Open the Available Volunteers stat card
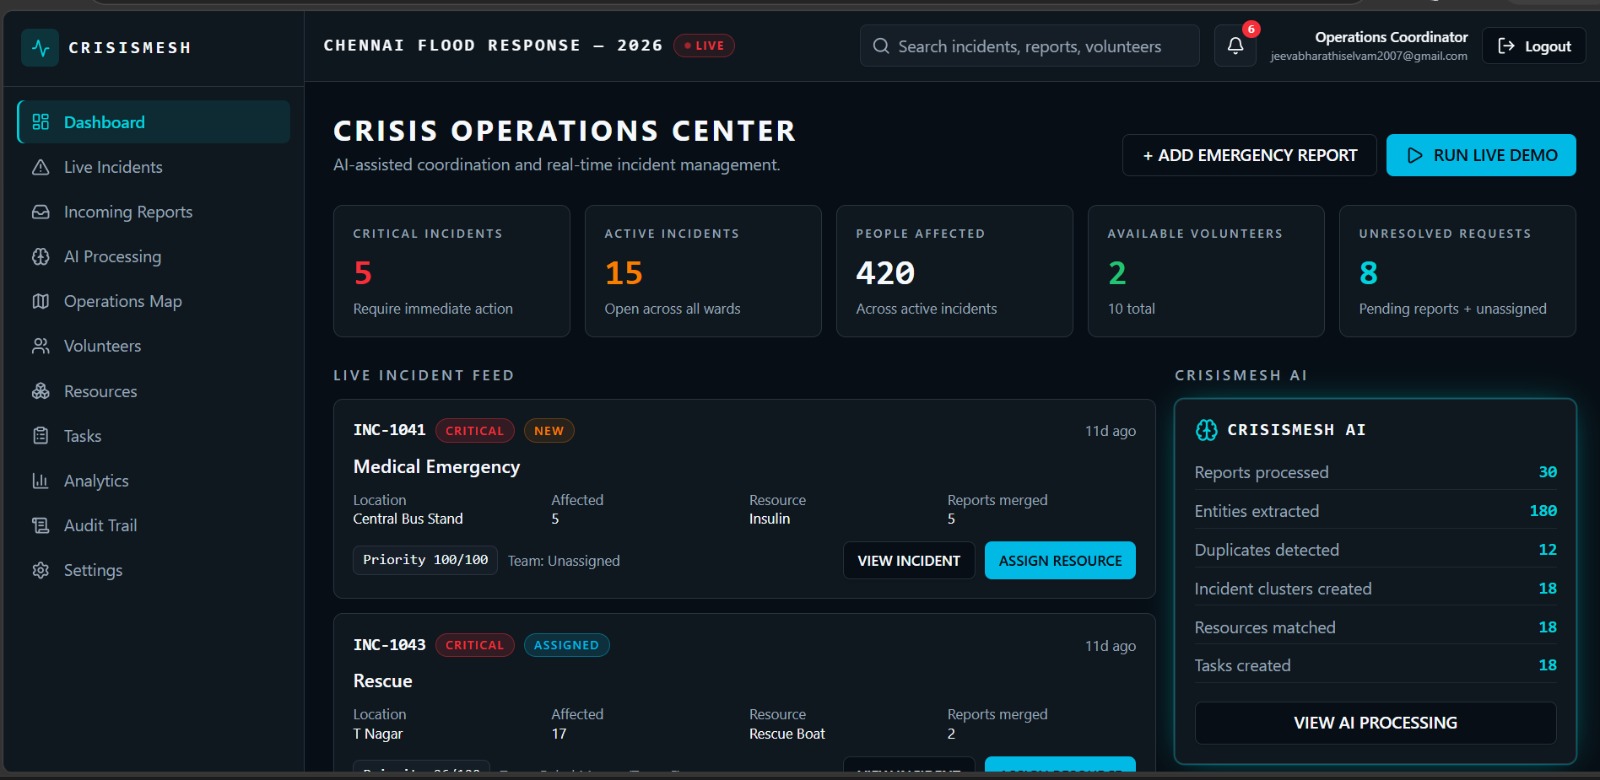Viewport: 1600px width, 780px height. click(x=1206, y=271)
